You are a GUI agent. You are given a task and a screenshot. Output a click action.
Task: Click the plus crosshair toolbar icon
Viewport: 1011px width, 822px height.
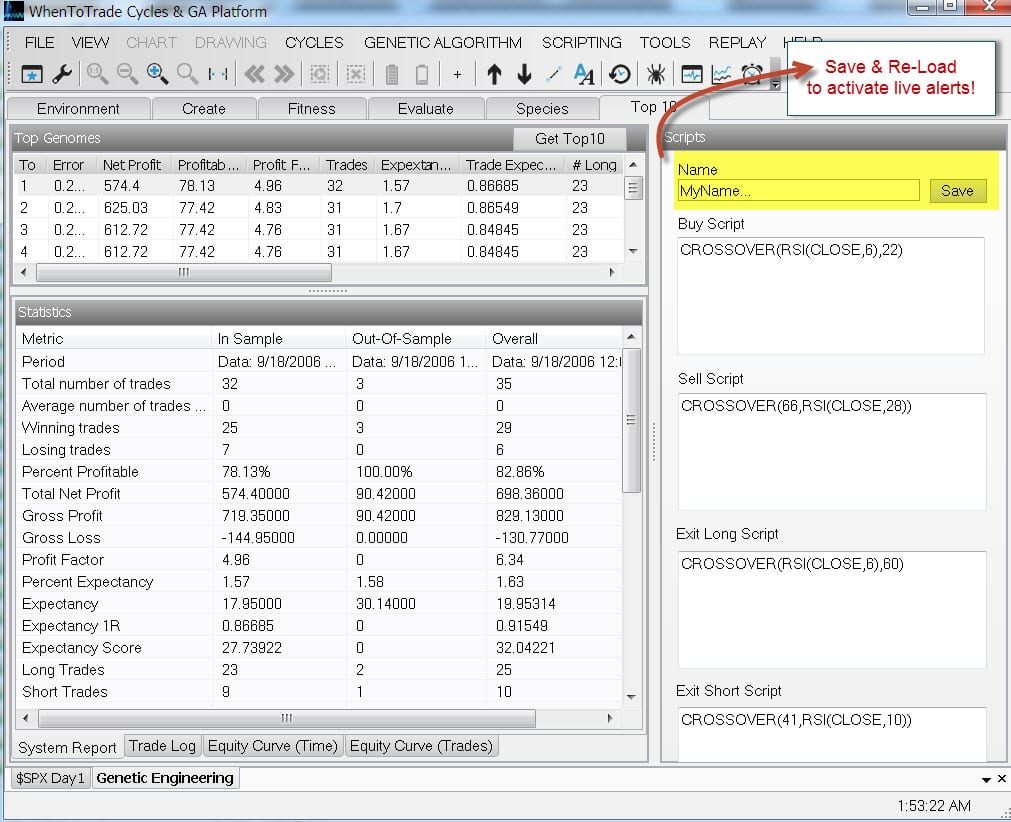(457, 75)
